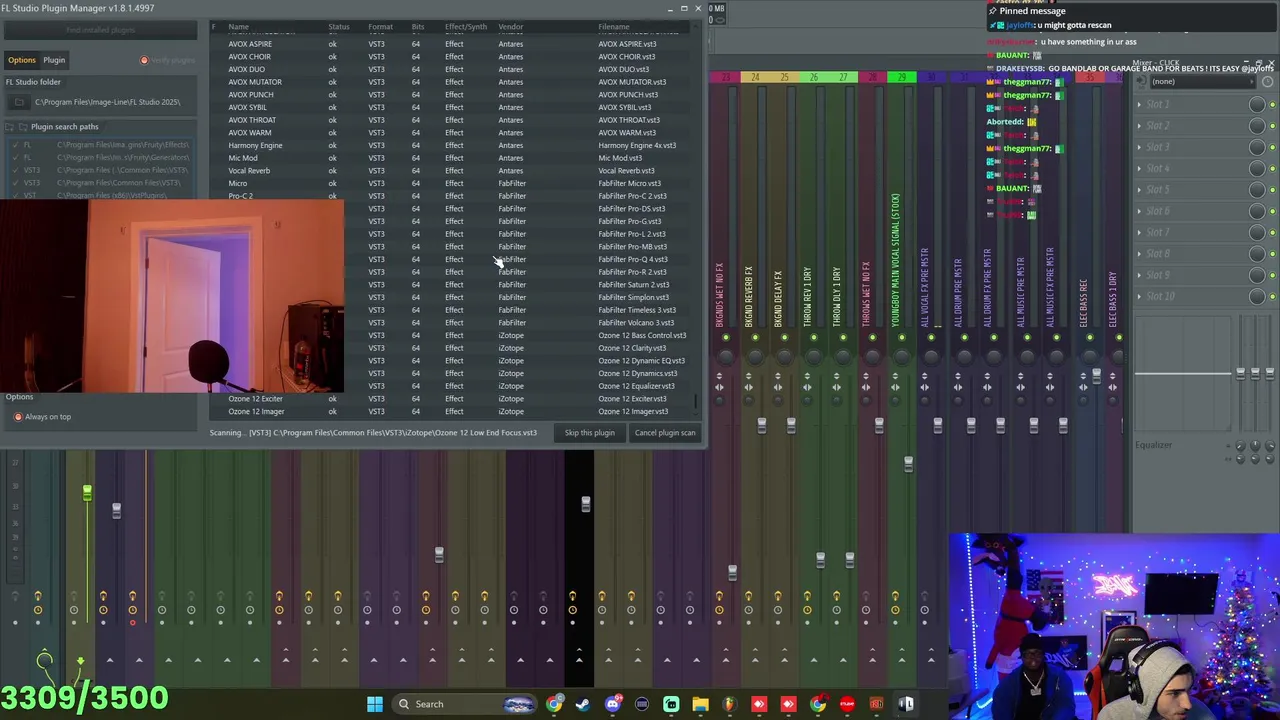Sort plugin list by Name column
1280x720 pixels.
(x=238, y=27)
